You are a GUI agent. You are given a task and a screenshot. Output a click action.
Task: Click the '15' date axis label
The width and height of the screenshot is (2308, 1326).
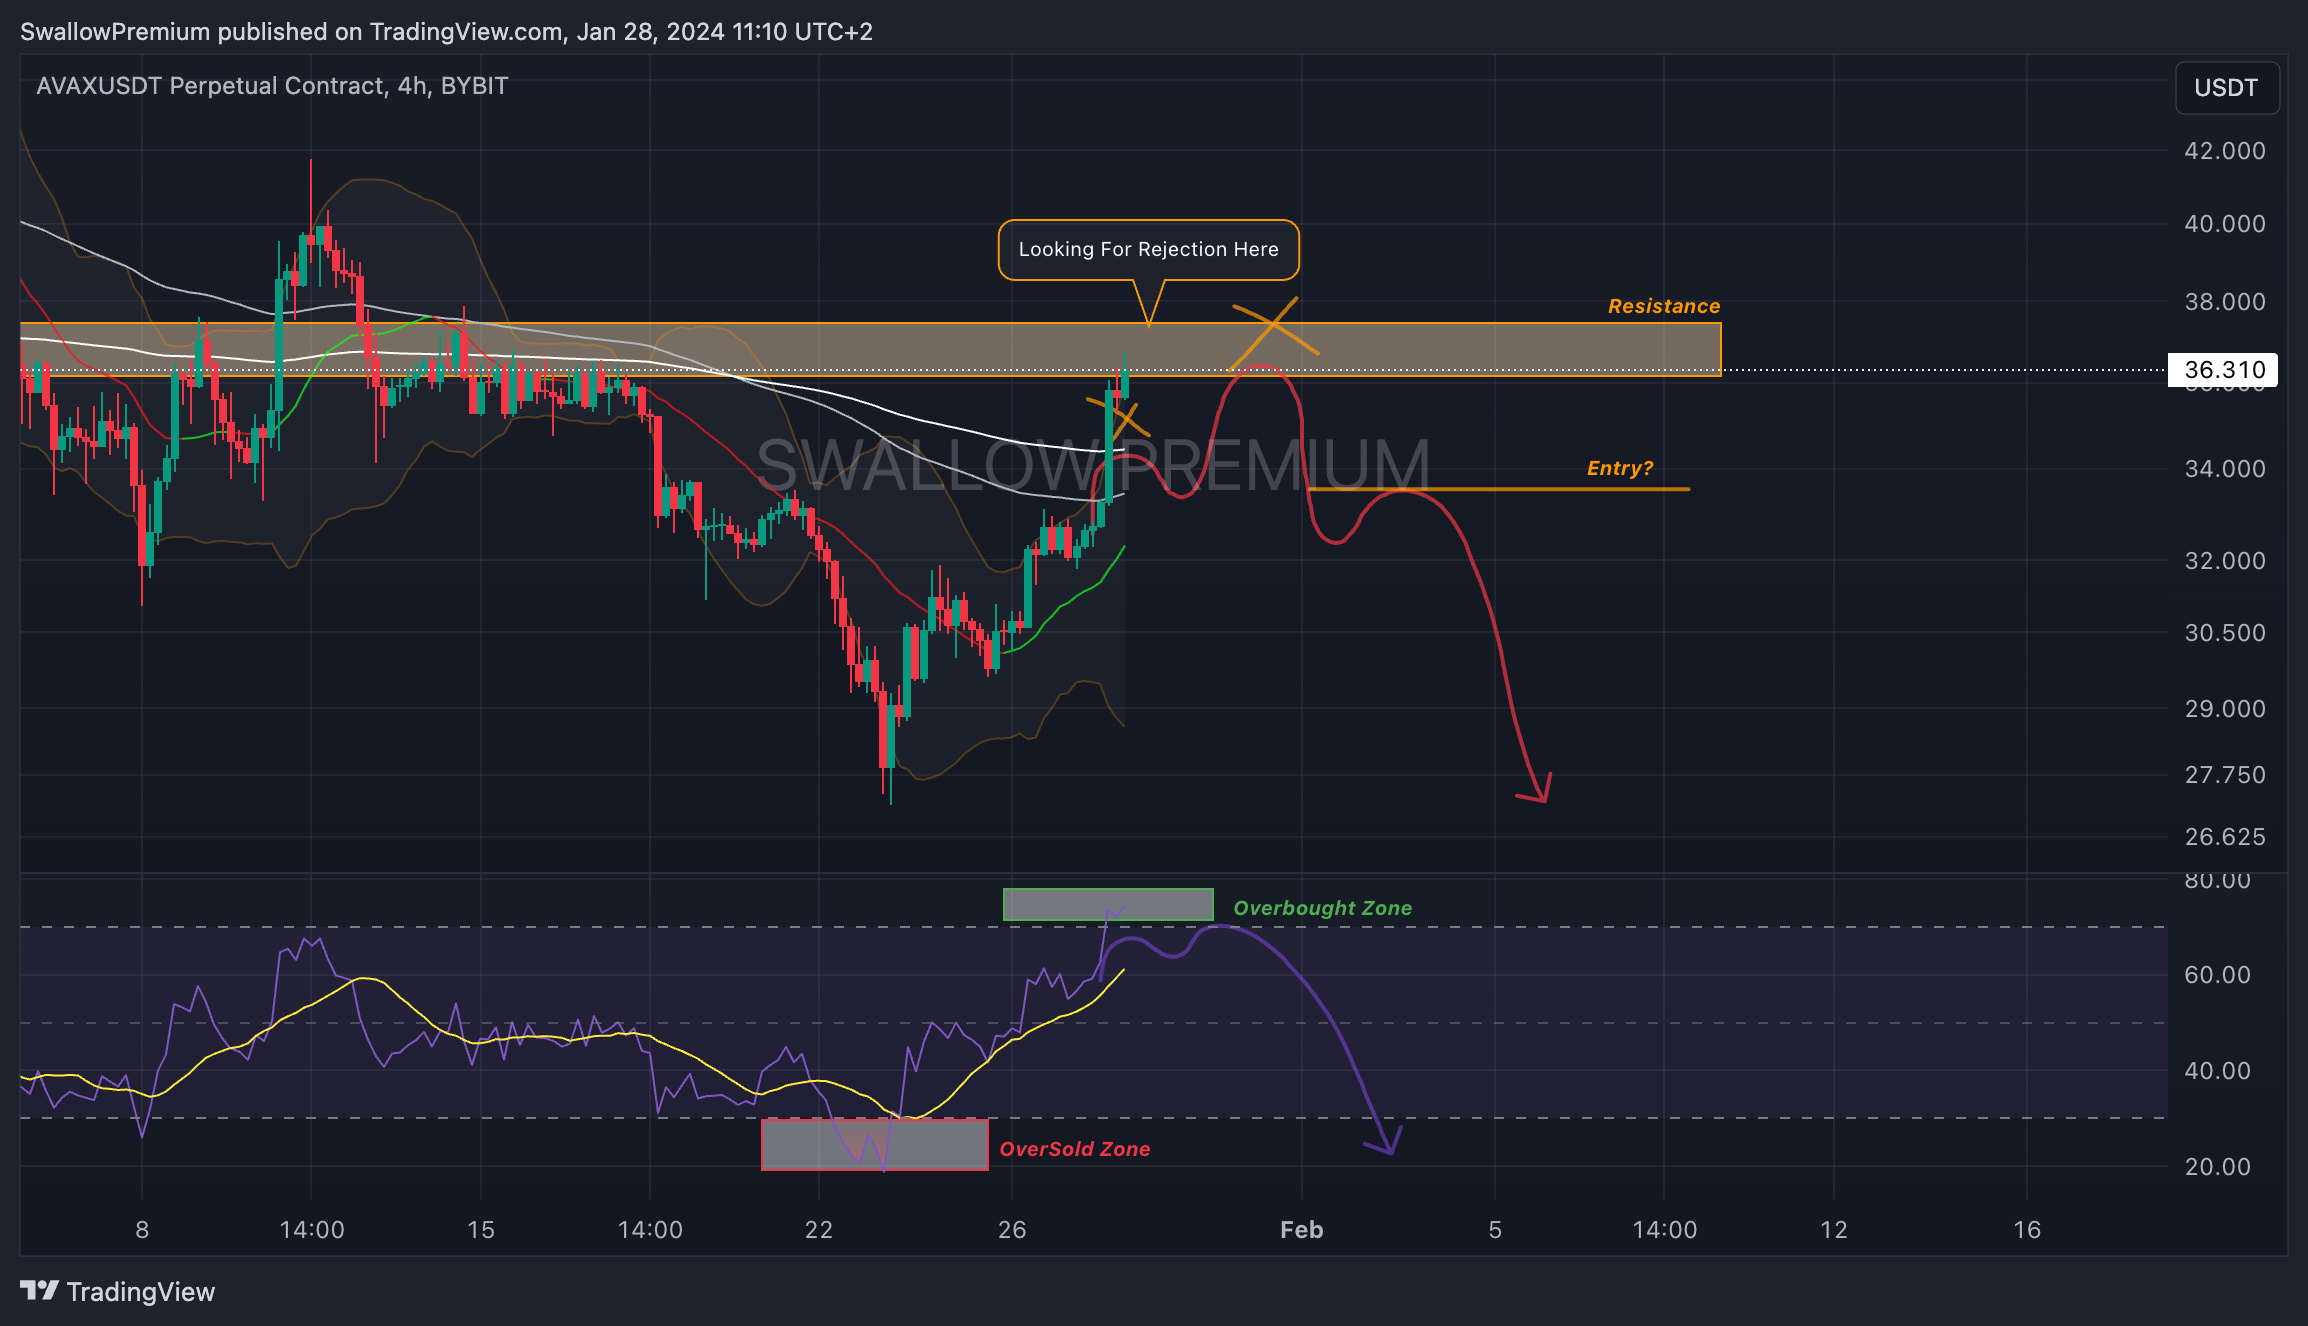[x=481, y=1230]
